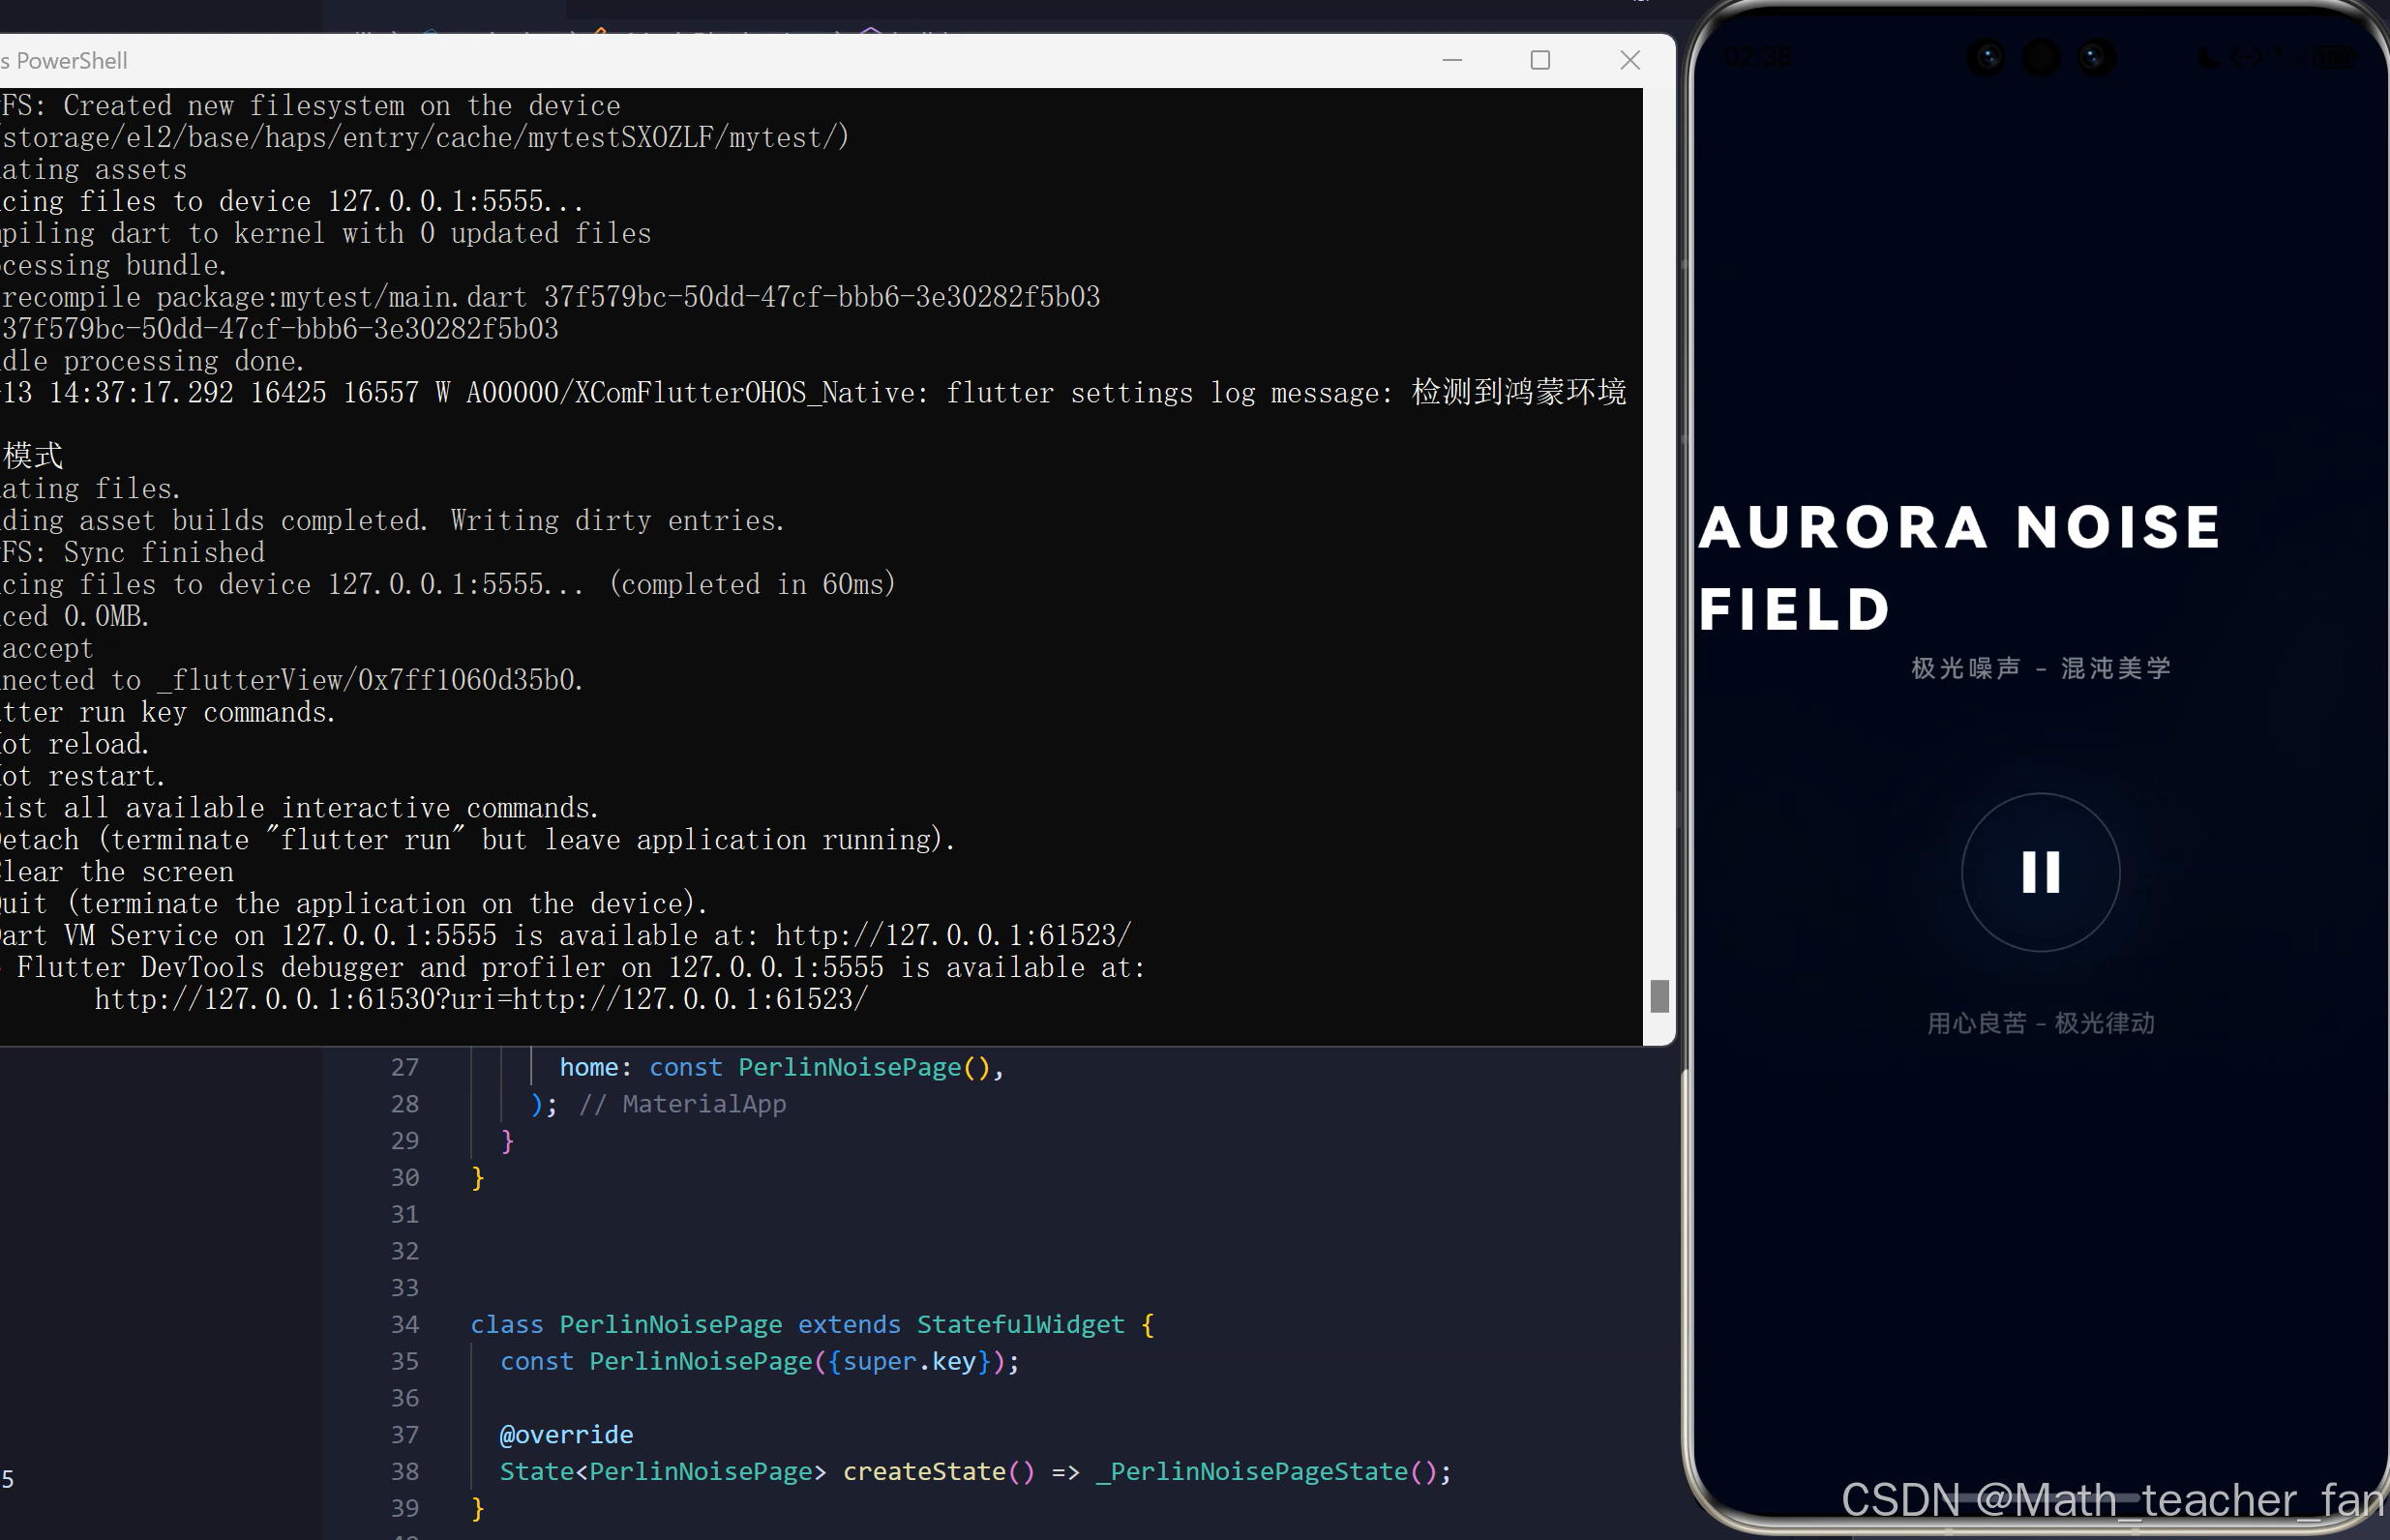The height and width of the screenshot is (1540, 2390).
Task: Open the Dart VM Service URL ending 61523/
Action: 953,935
